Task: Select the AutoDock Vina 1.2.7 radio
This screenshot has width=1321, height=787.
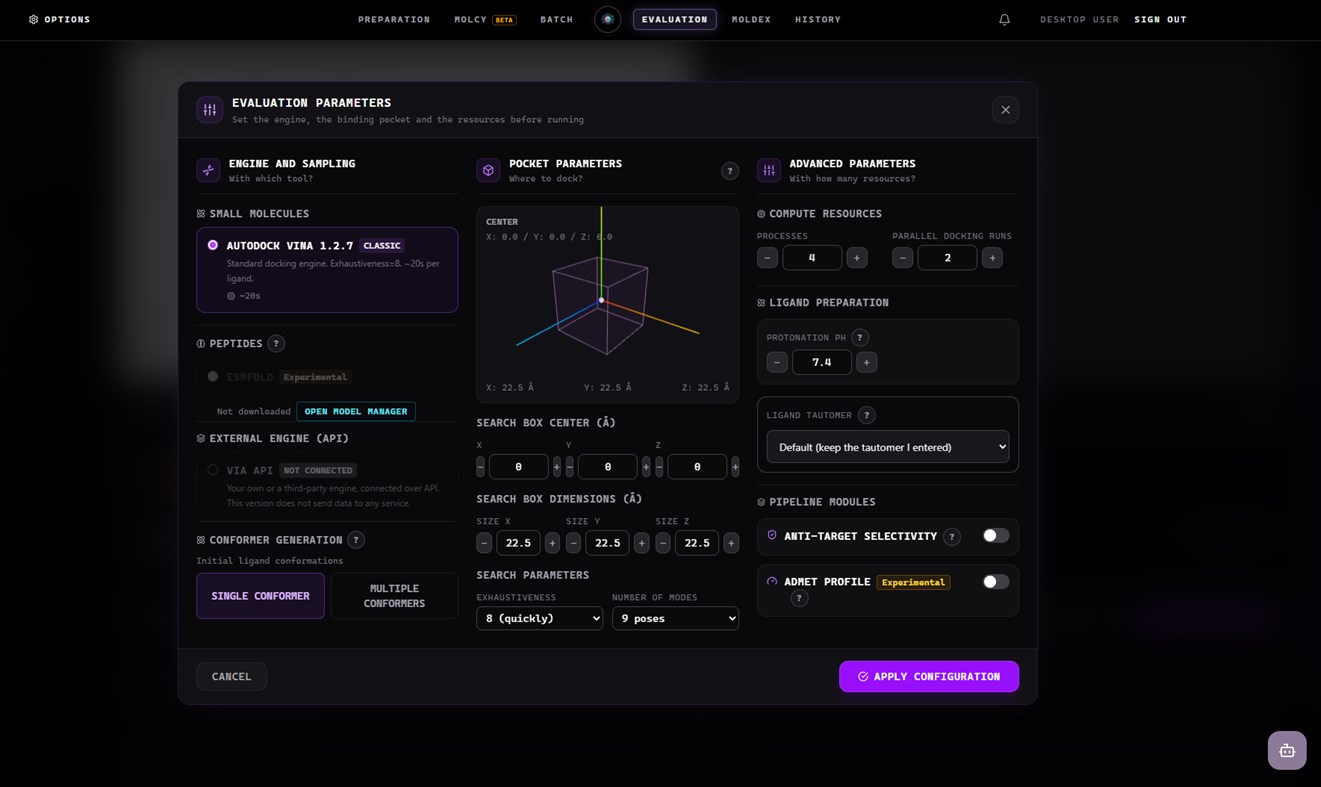Action: (x=213, y=245)
